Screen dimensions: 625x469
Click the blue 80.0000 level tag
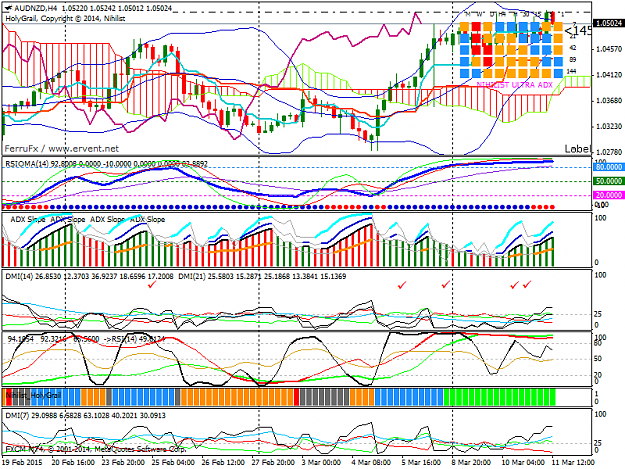click(609, 167)
